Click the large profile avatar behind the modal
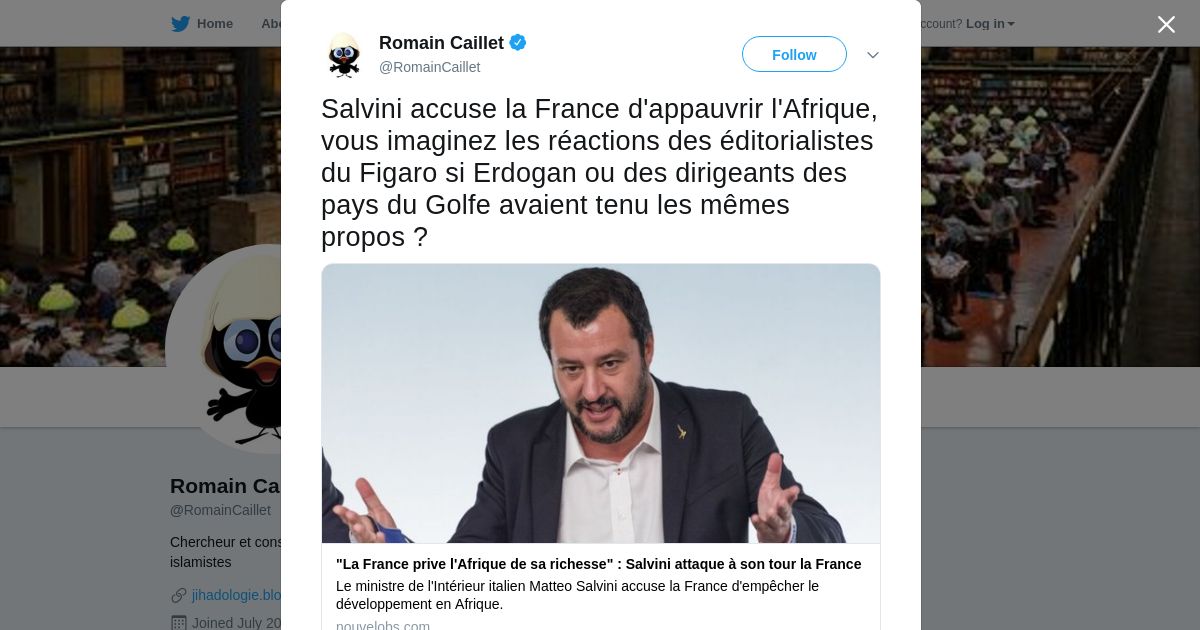Viewport: 1200px width, 630px height. pyautogui.click(x=224, y=349)
